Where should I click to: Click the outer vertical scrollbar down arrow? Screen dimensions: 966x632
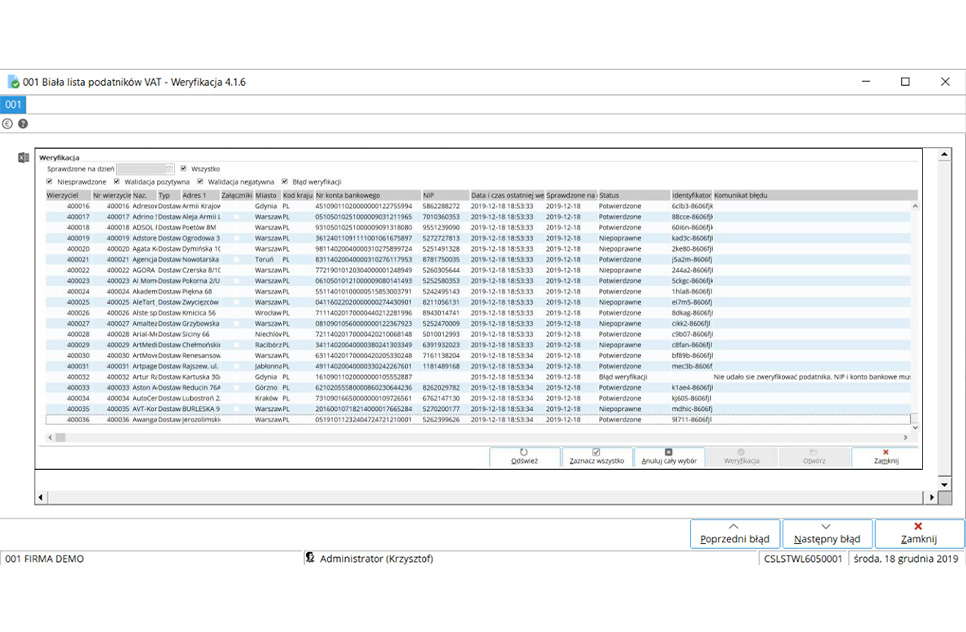[x=944, y=483]
